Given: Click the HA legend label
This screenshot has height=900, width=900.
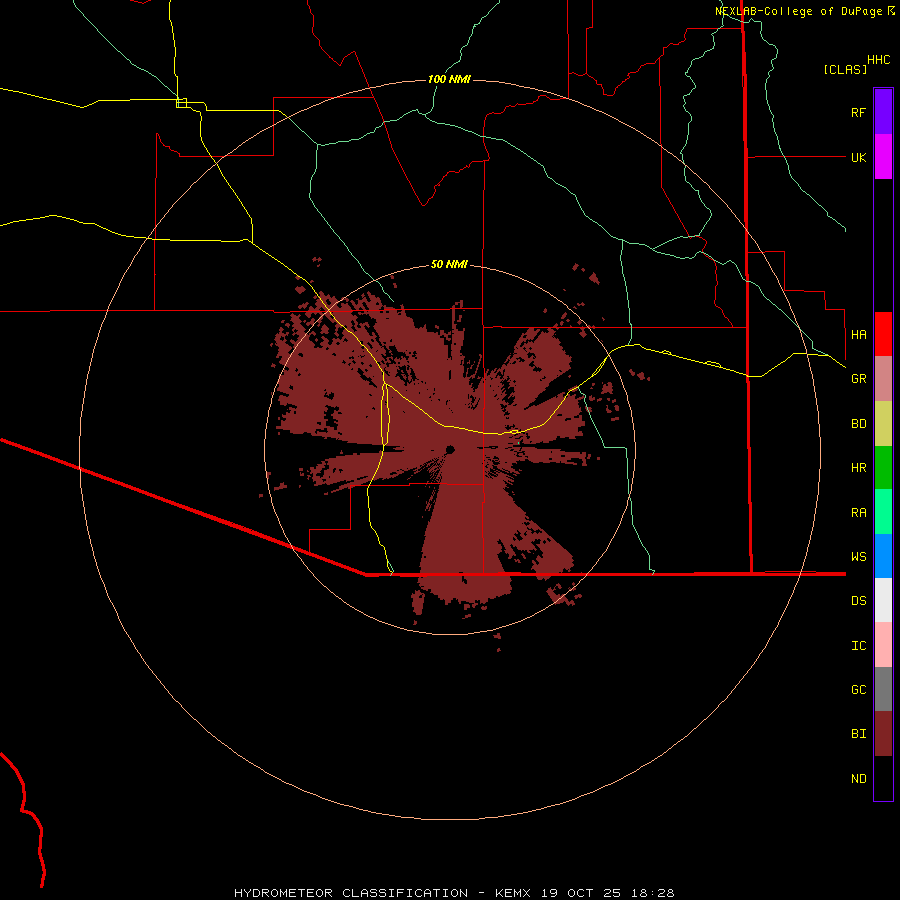Looking at the screenshot, I should click(858, 334).
